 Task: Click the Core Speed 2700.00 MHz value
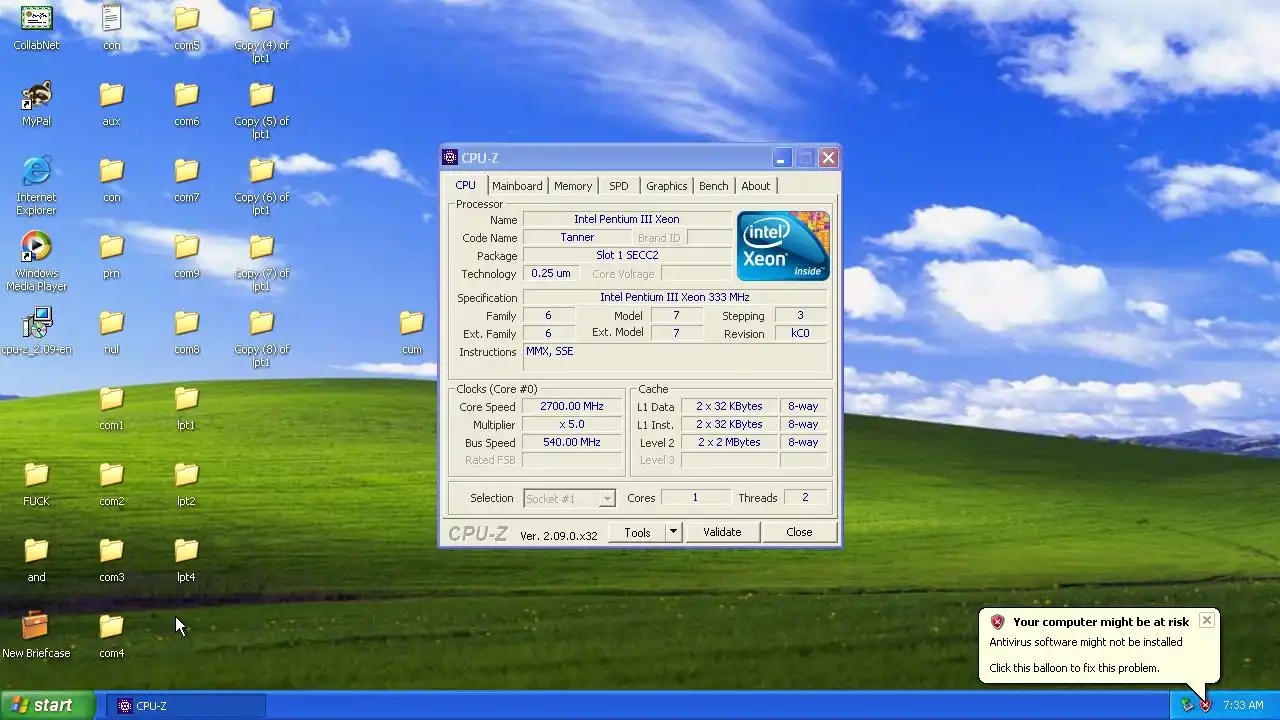point(572,407)
